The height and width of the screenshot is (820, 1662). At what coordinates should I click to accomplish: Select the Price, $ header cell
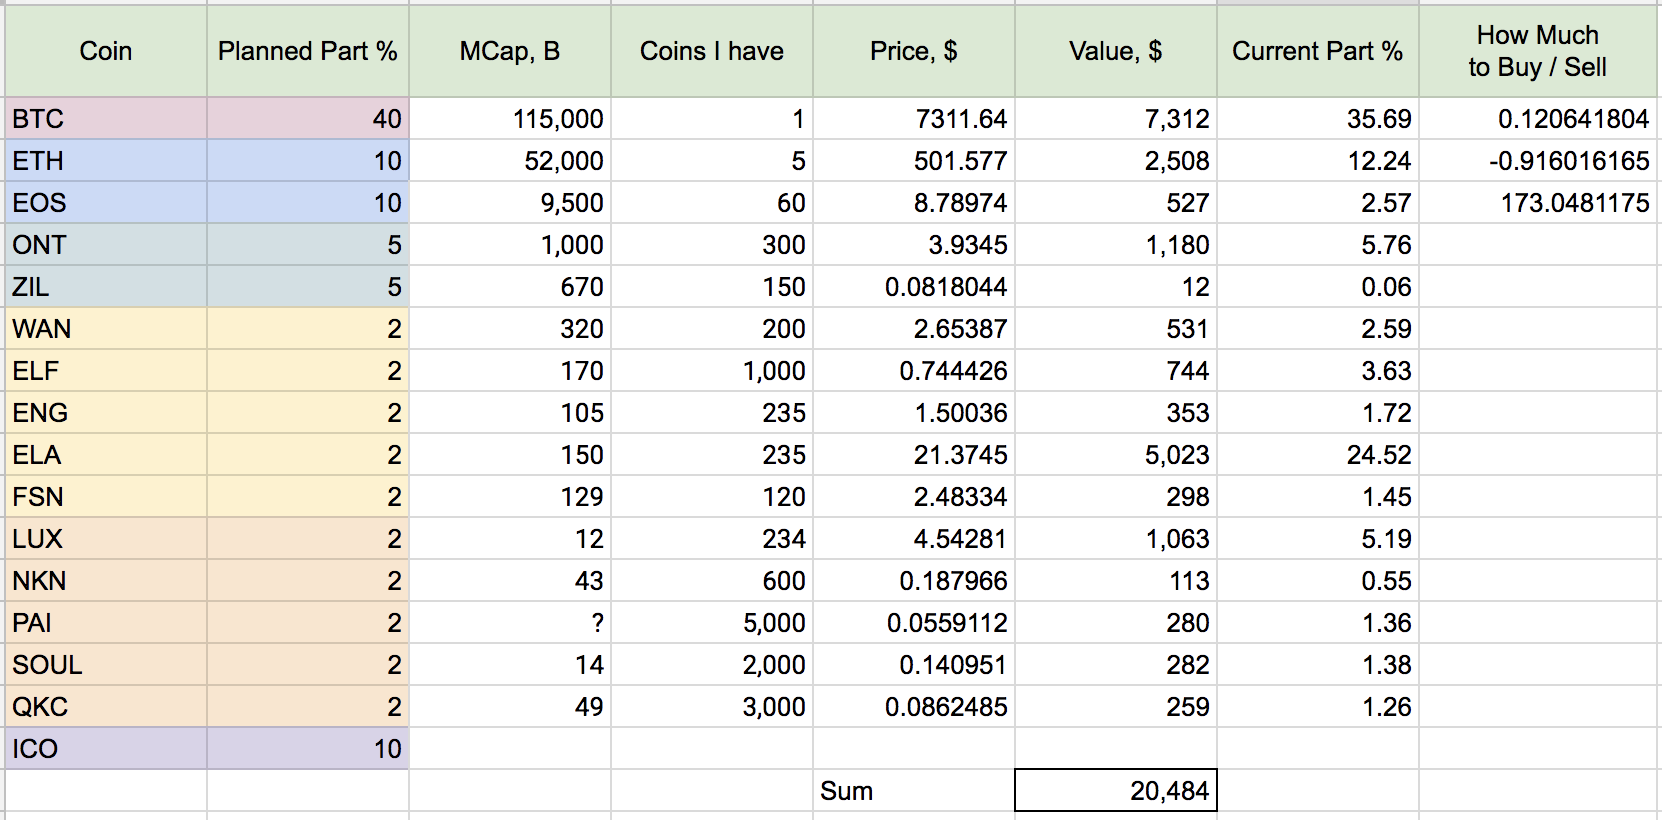point(914,51)
